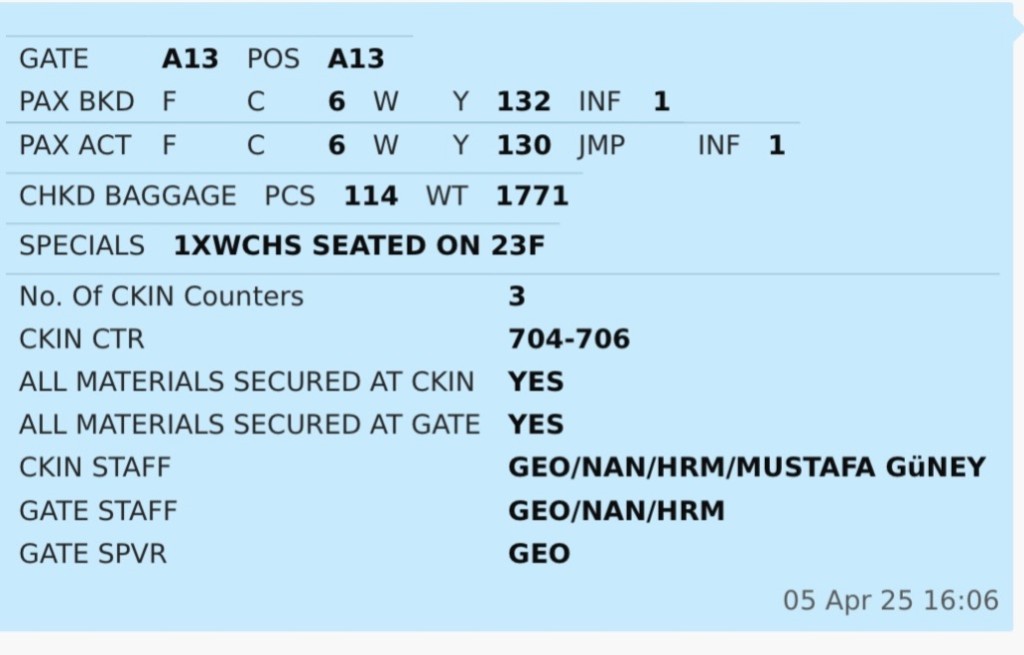Click the CKIN STAFF names GEO/NAN/HRM/MUSTAFA GüNEY

click(747, 467)
